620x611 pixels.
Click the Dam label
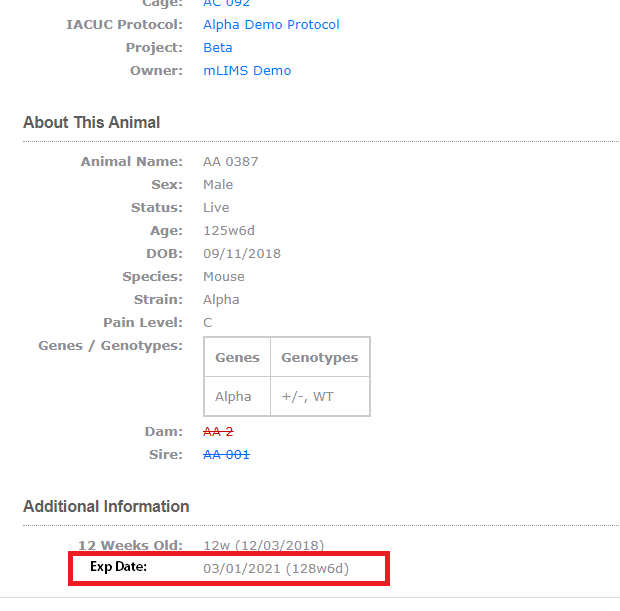pyautogui.click(x=164, y=431)
